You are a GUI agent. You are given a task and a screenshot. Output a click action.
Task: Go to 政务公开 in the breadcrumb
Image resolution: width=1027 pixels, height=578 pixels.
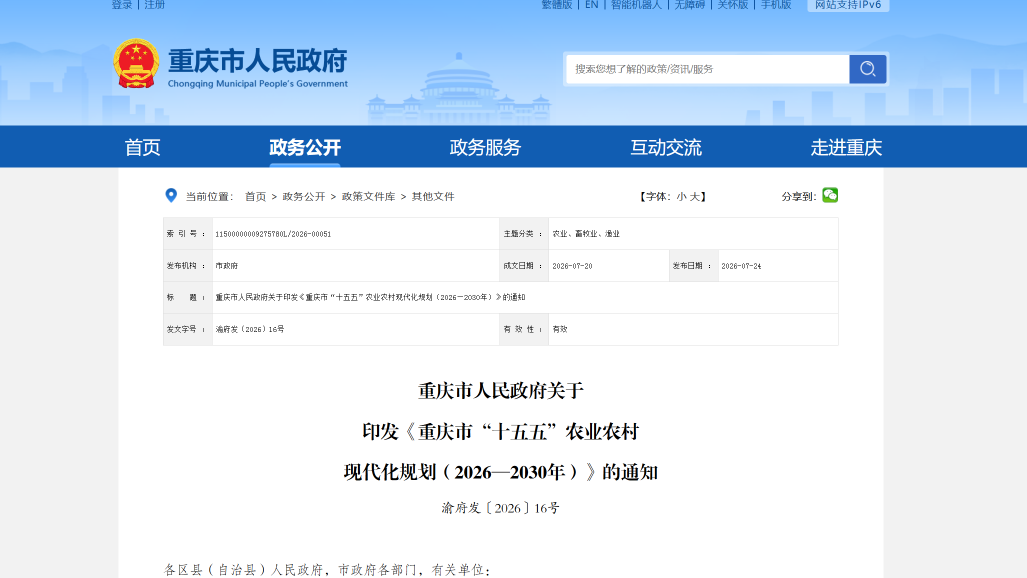tap(304, 197)
